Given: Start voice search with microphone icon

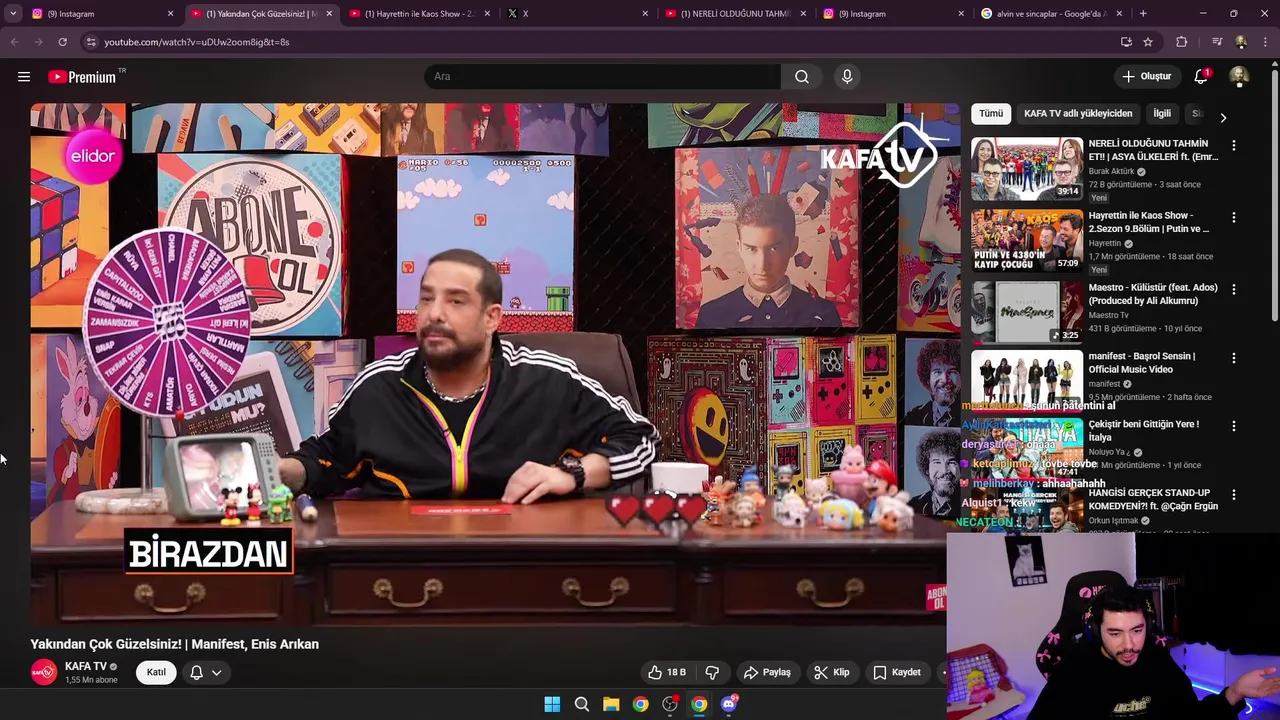Looking at the screenshot, I should [x=847, y=77].
